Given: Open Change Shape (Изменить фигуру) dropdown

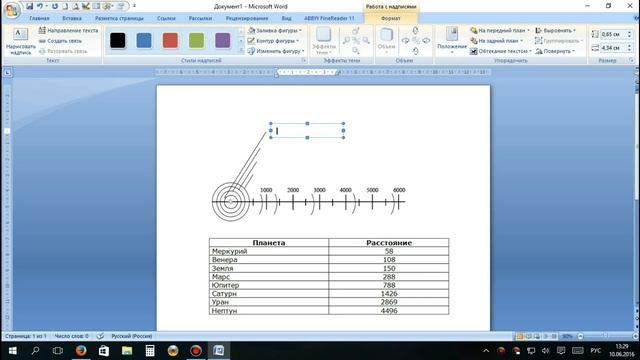Looking at the screenshot, I should [276, 51].
